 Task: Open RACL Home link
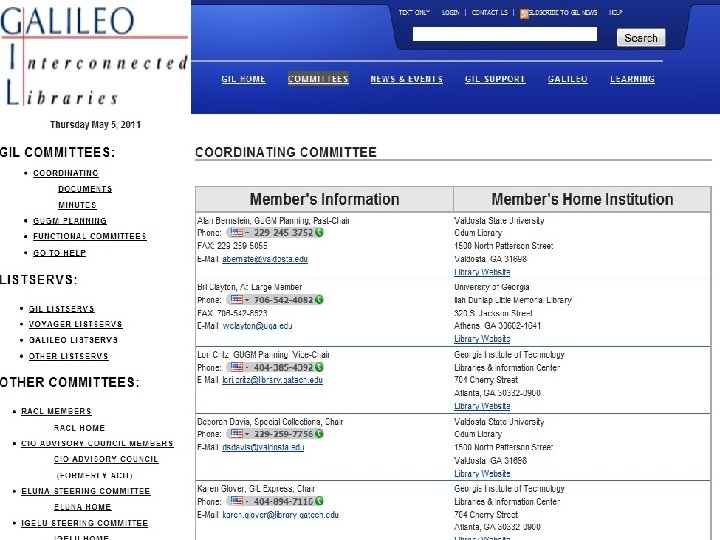click(79, 428)
